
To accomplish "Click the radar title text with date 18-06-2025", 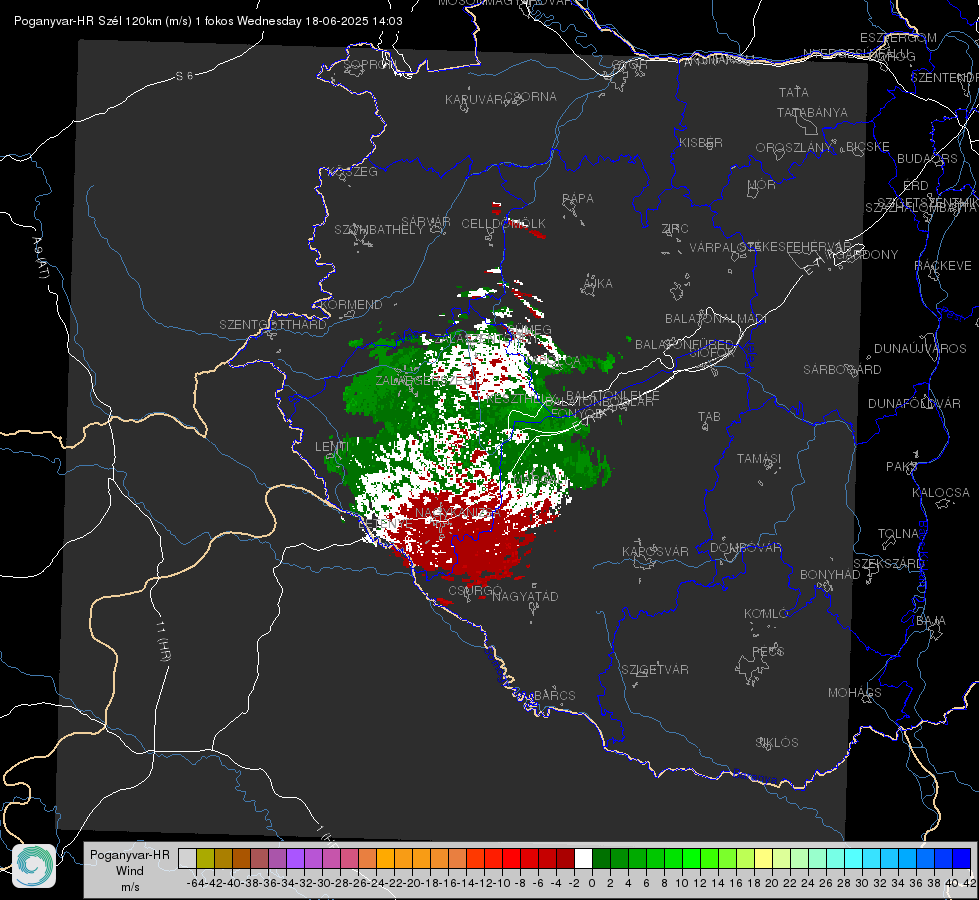I will click(x=208, y=21).
